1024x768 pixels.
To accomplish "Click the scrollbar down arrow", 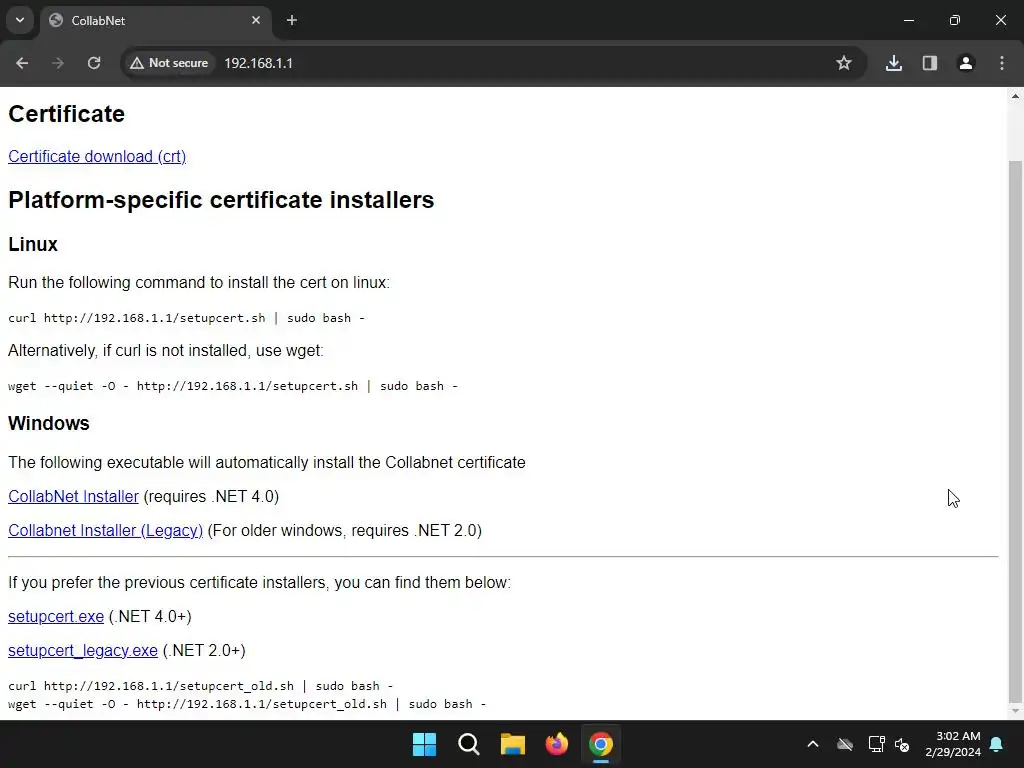I will (1015, 711).
